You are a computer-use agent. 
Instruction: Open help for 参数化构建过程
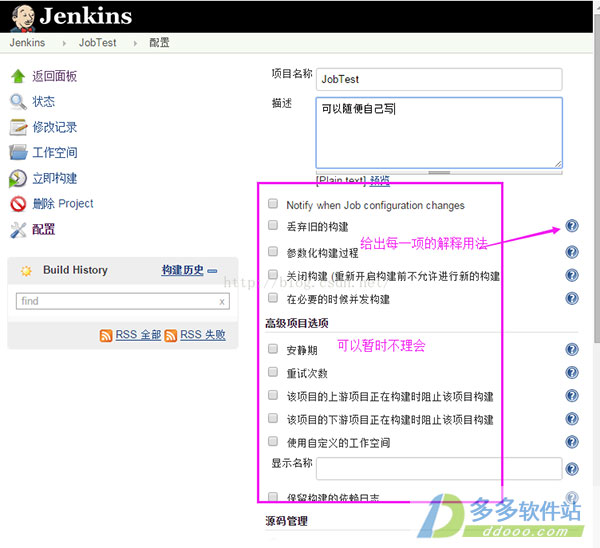pos(572,252)
